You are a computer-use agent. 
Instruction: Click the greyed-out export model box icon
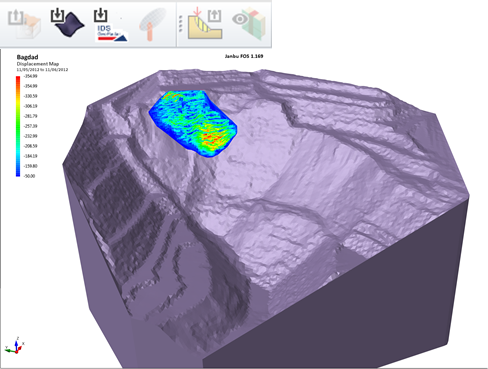24,24
